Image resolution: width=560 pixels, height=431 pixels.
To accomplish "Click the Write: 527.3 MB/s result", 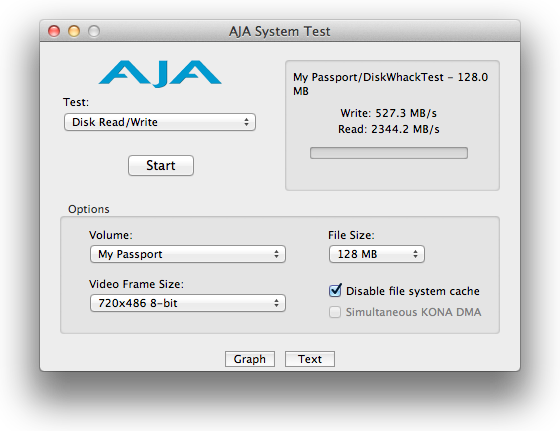I will coord(389,113).
